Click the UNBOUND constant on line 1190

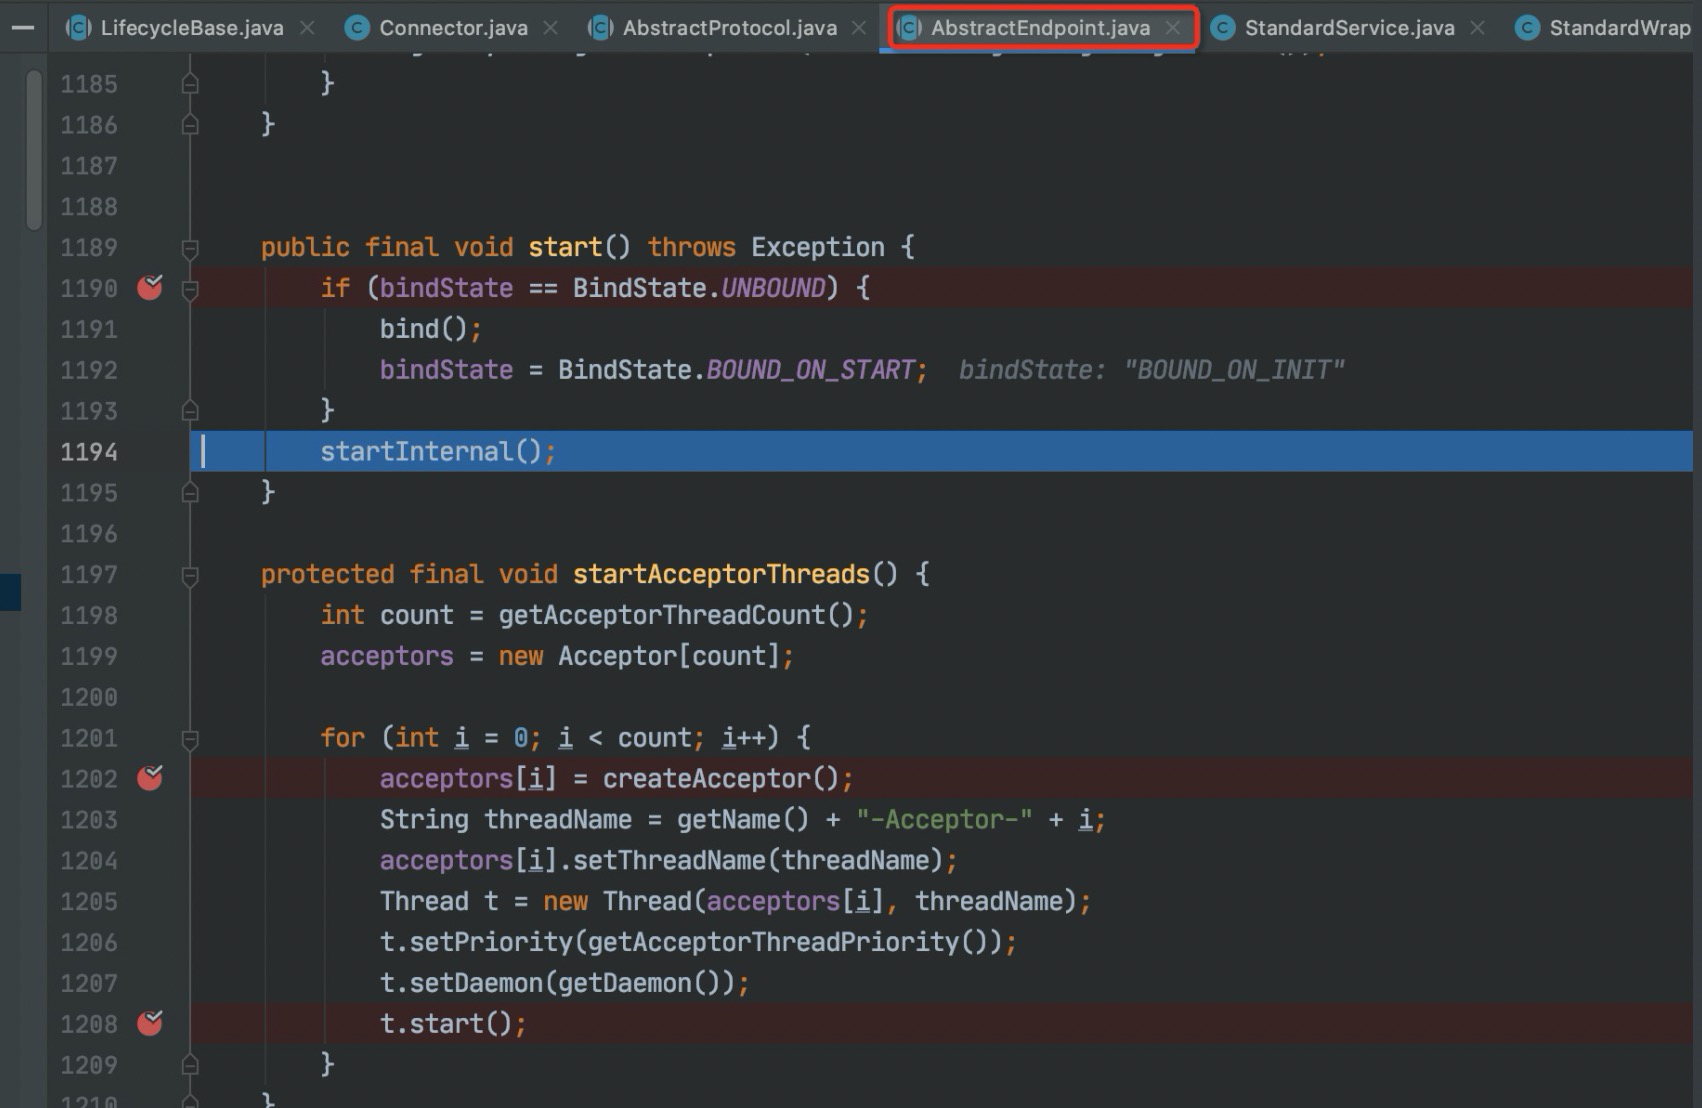774,288
